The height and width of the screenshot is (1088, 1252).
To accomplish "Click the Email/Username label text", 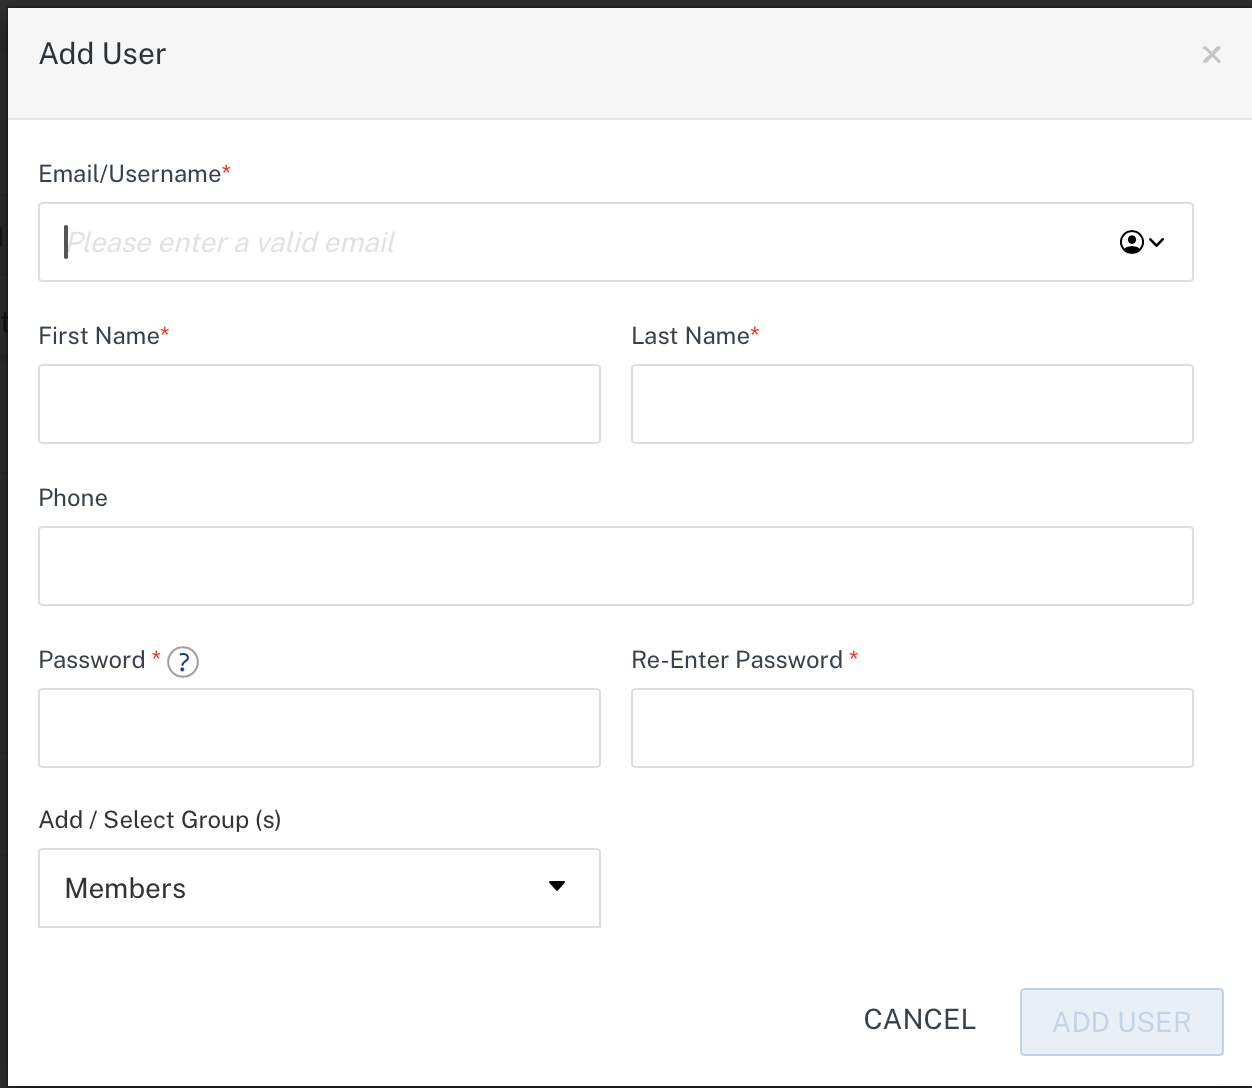I will click(x=130, y=174).
